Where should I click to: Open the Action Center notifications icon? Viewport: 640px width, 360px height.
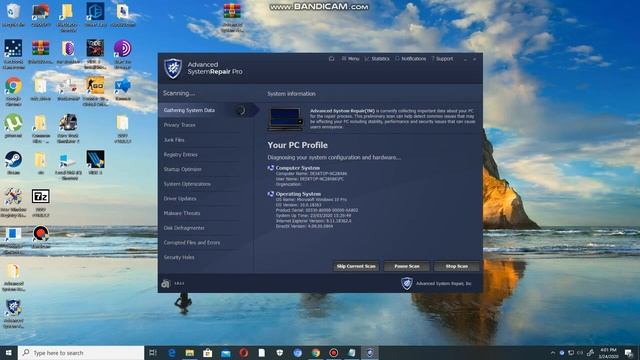(x=629, y=353)
